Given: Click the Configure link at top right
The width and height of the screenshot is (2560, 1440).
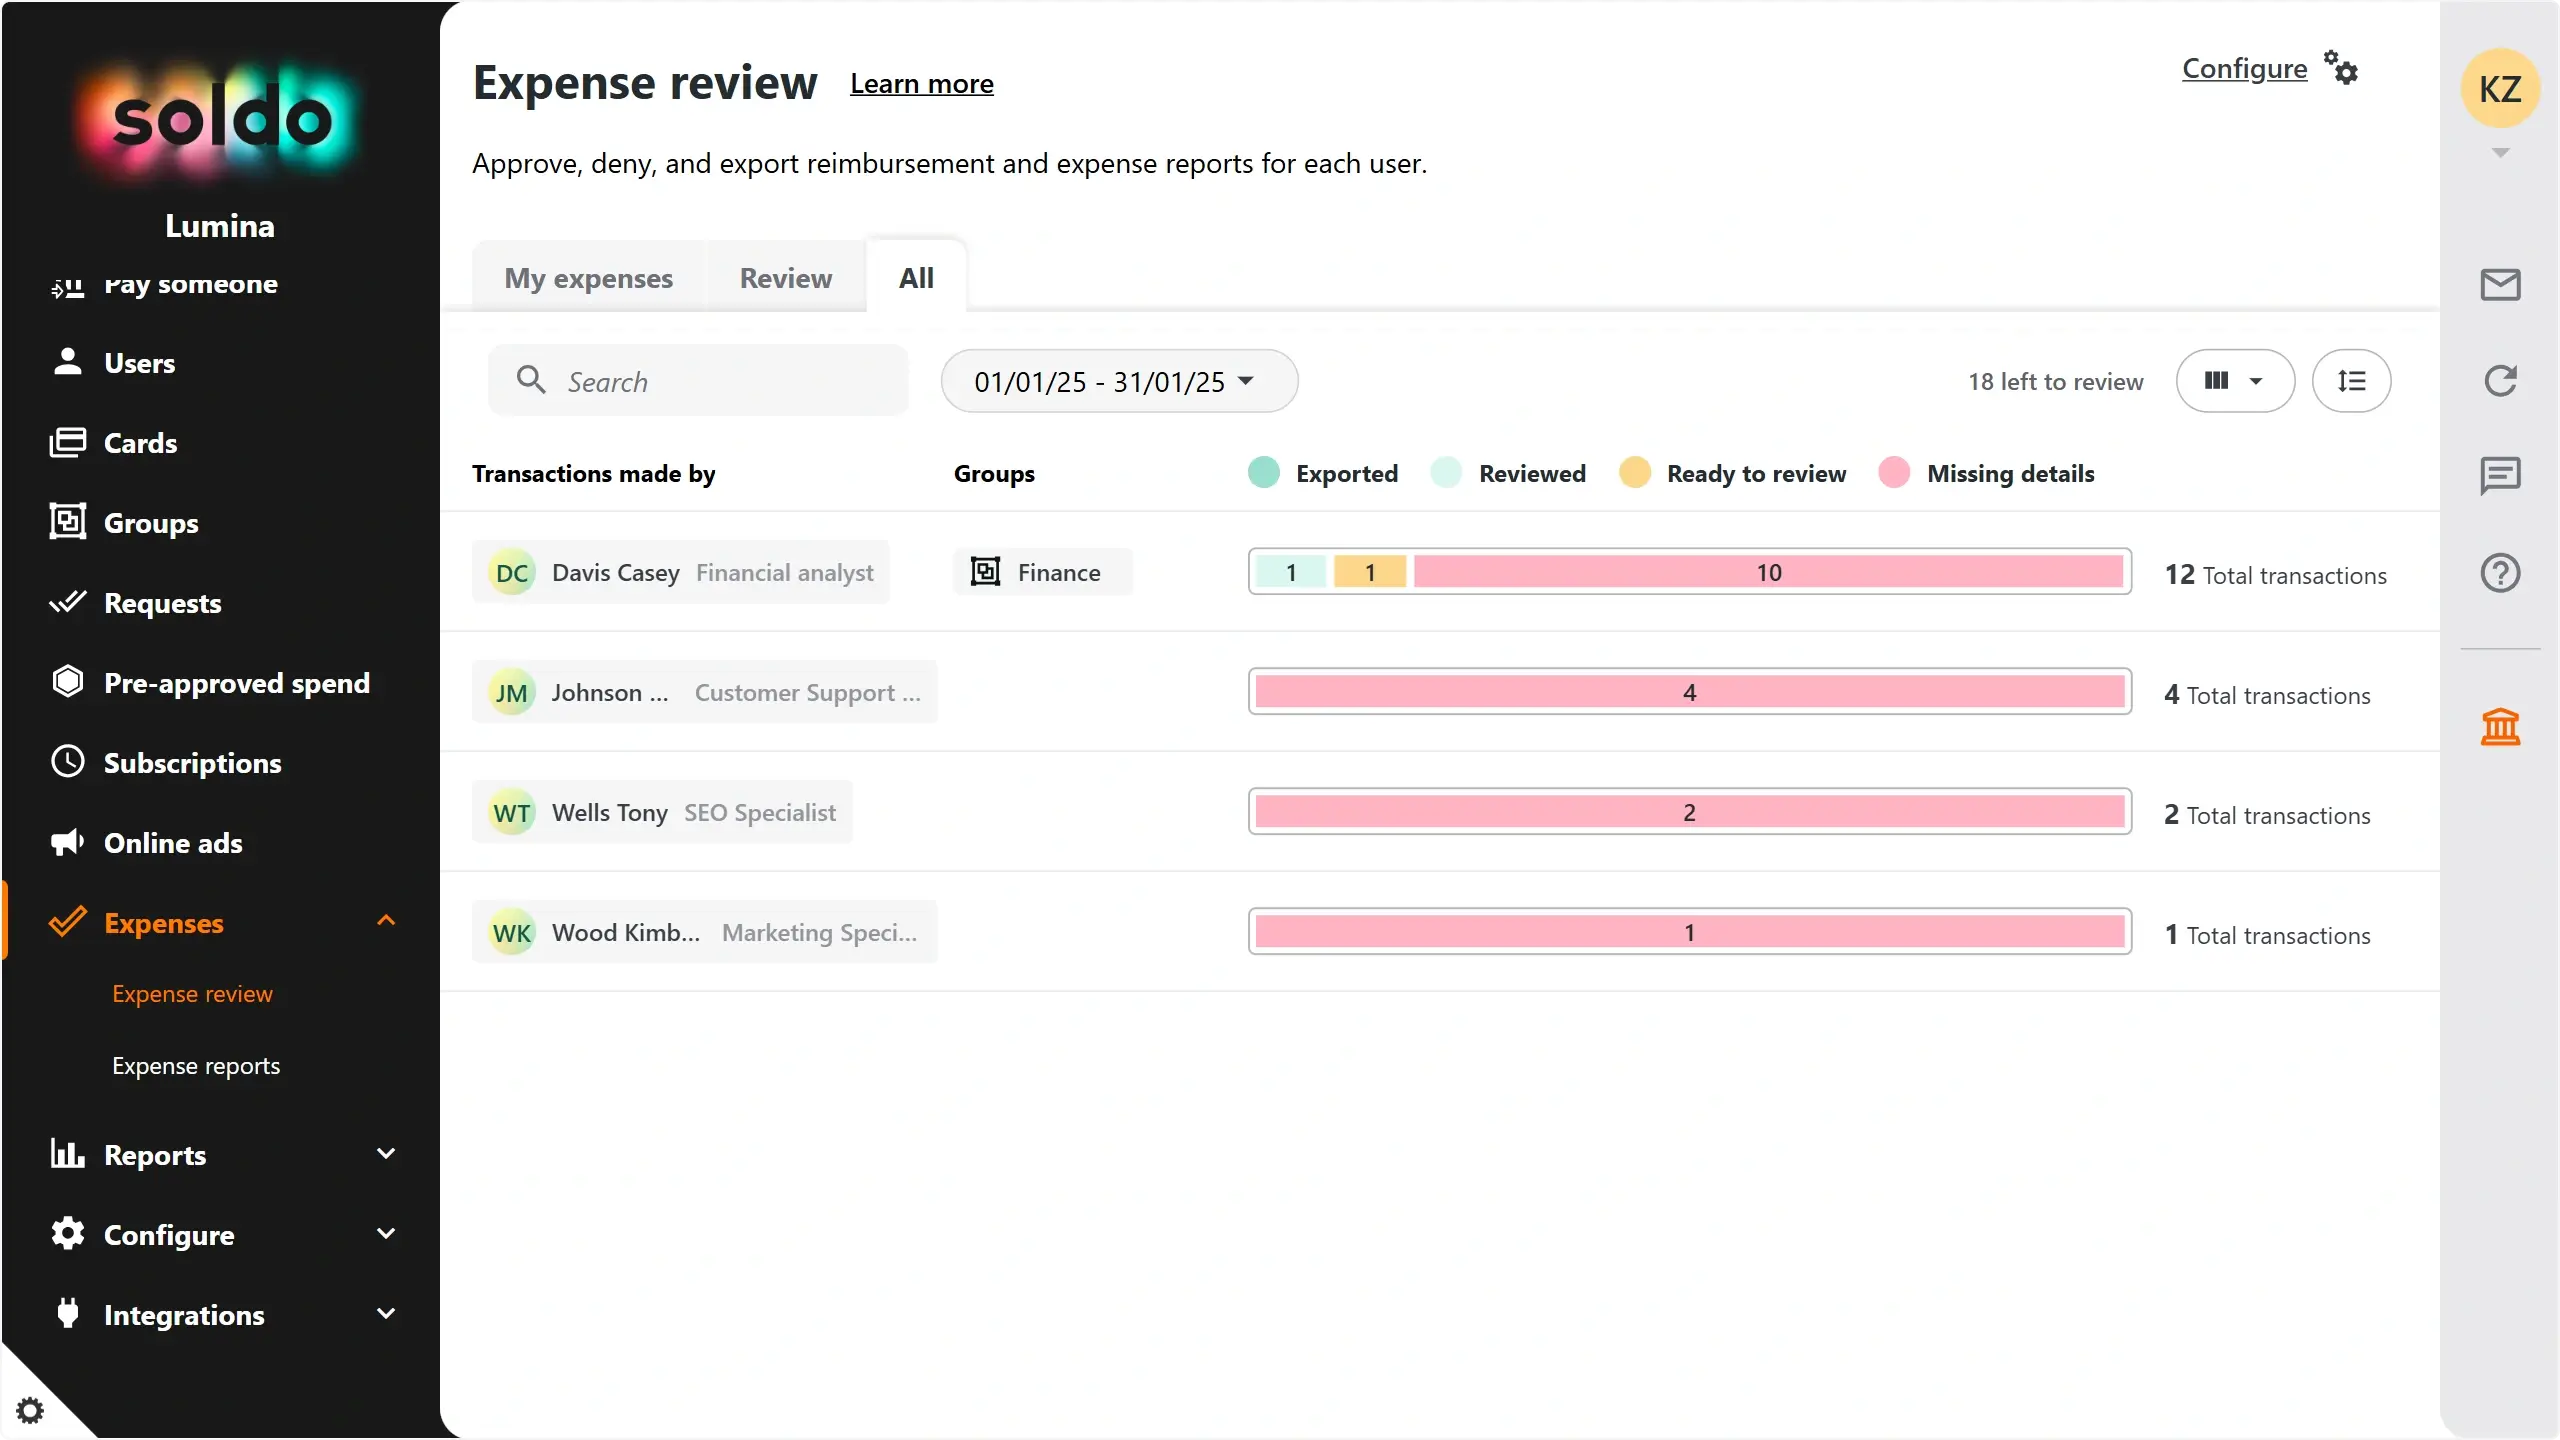Looking at the screenshot, I should [x=2244, y=68].
